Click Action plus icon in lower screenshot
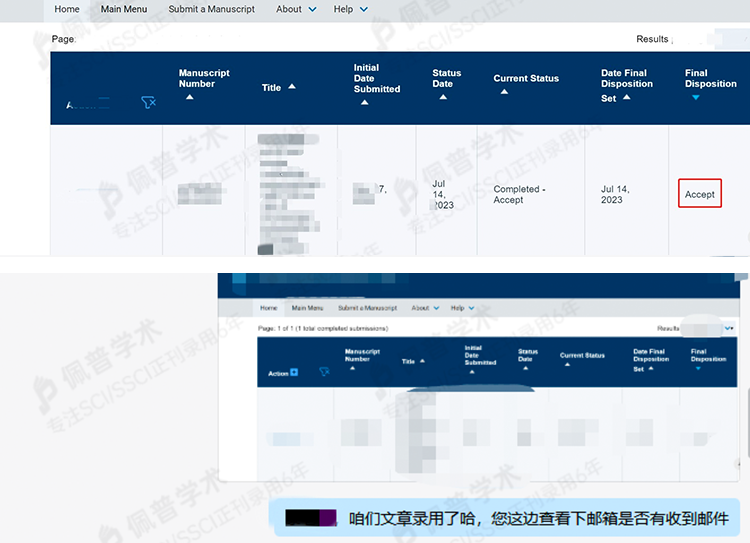The width and height of the screenshot is (750, 543). tap(293, 372)
